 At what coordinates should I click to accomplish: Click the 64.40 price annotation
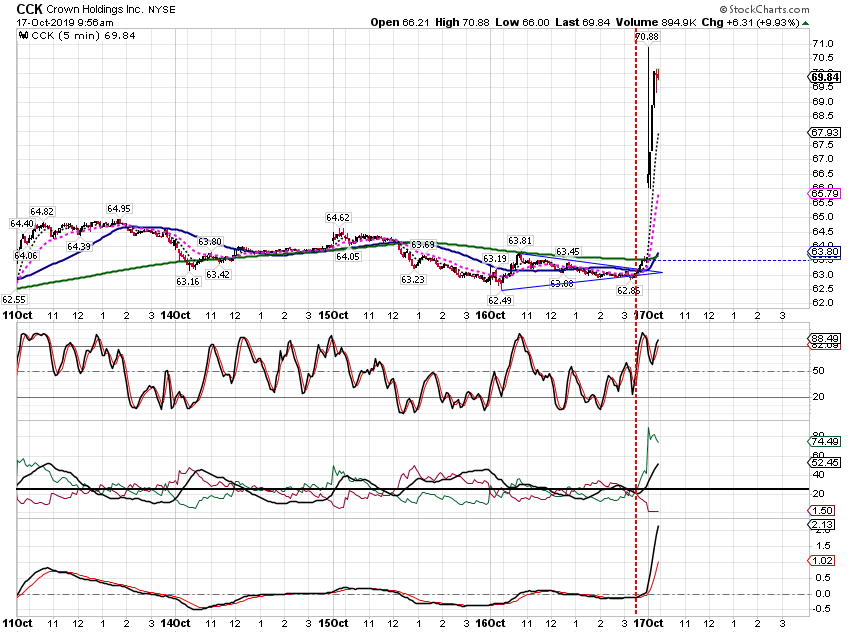click(x=22, y=224)
